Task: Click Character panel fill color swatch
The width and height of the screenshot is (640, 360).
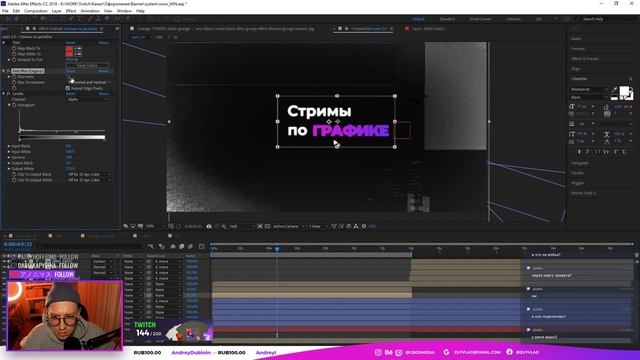Action: [x=624, y=91]
